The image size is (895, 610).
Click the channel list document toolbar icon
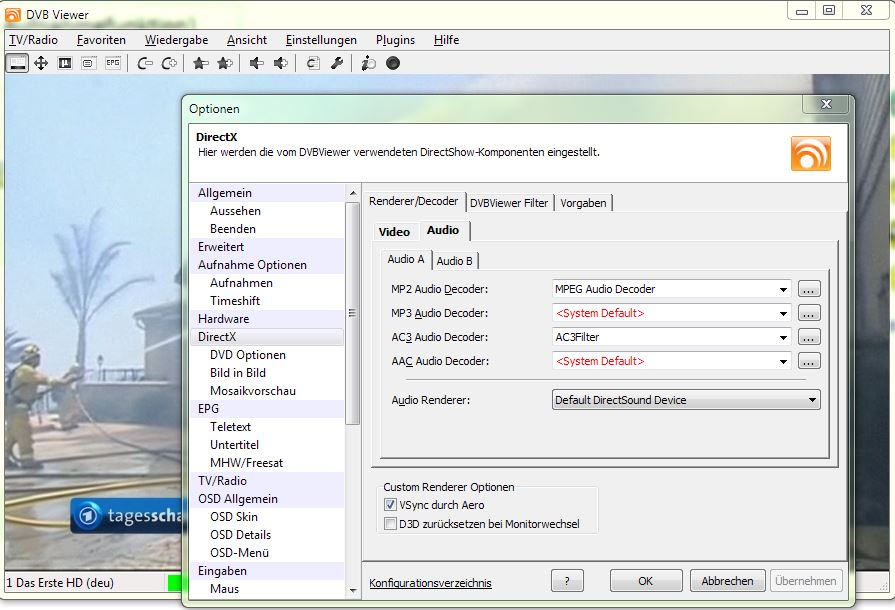(x=313, y=63)
